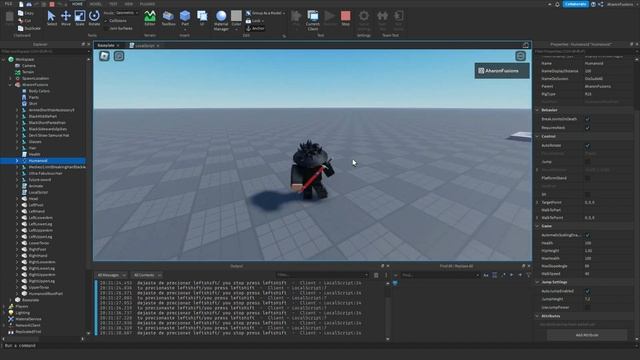This screenshot has height=360, width=640.
Task: Activate the Move tool
Action: click(x=66, y=18)
